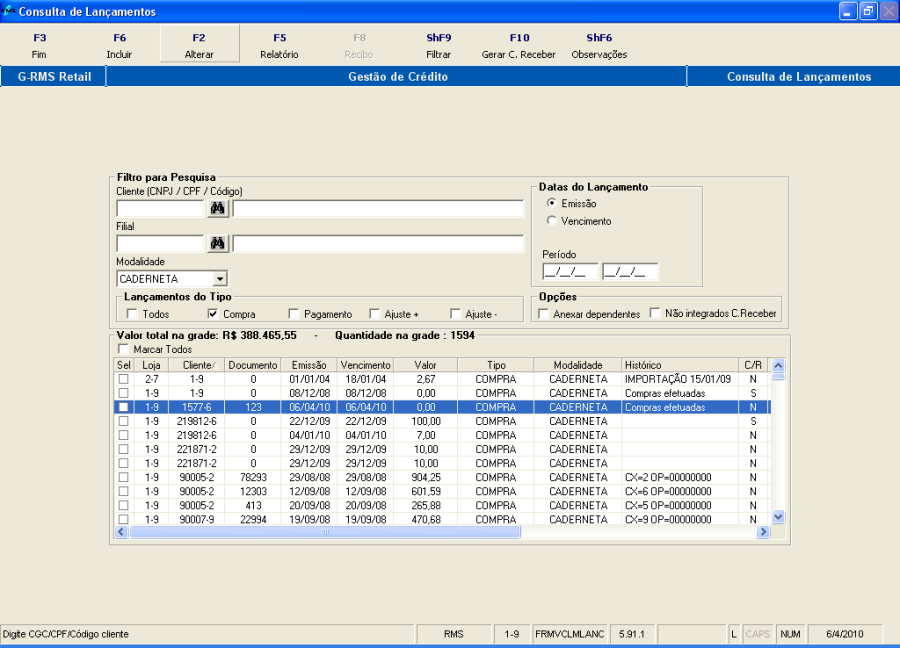Tick the Marcar Todos checkbox
The width and height of the screenshot is (900, 648).
pyautogui.click(x=123, y=350)
